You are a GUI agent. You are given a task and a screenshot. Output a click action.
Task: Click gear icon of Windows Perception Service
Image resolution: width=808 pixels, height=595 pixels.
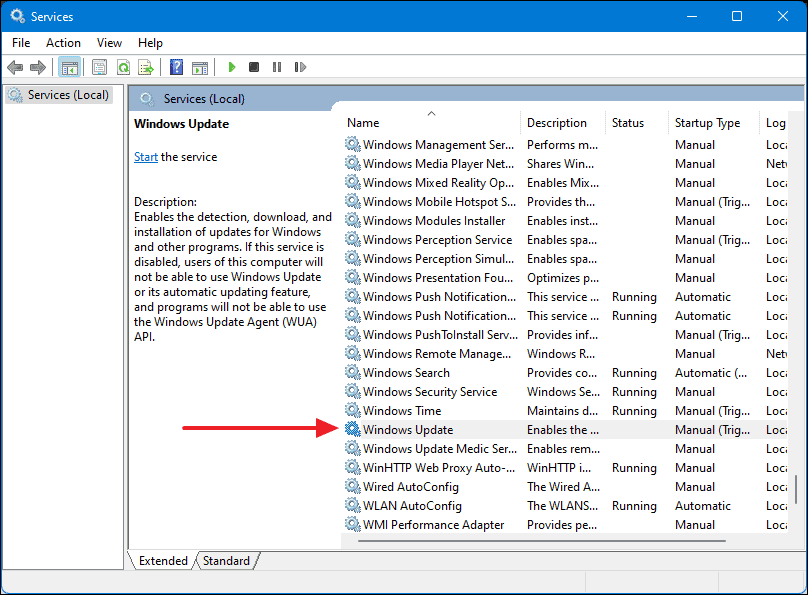coord(352,239)
